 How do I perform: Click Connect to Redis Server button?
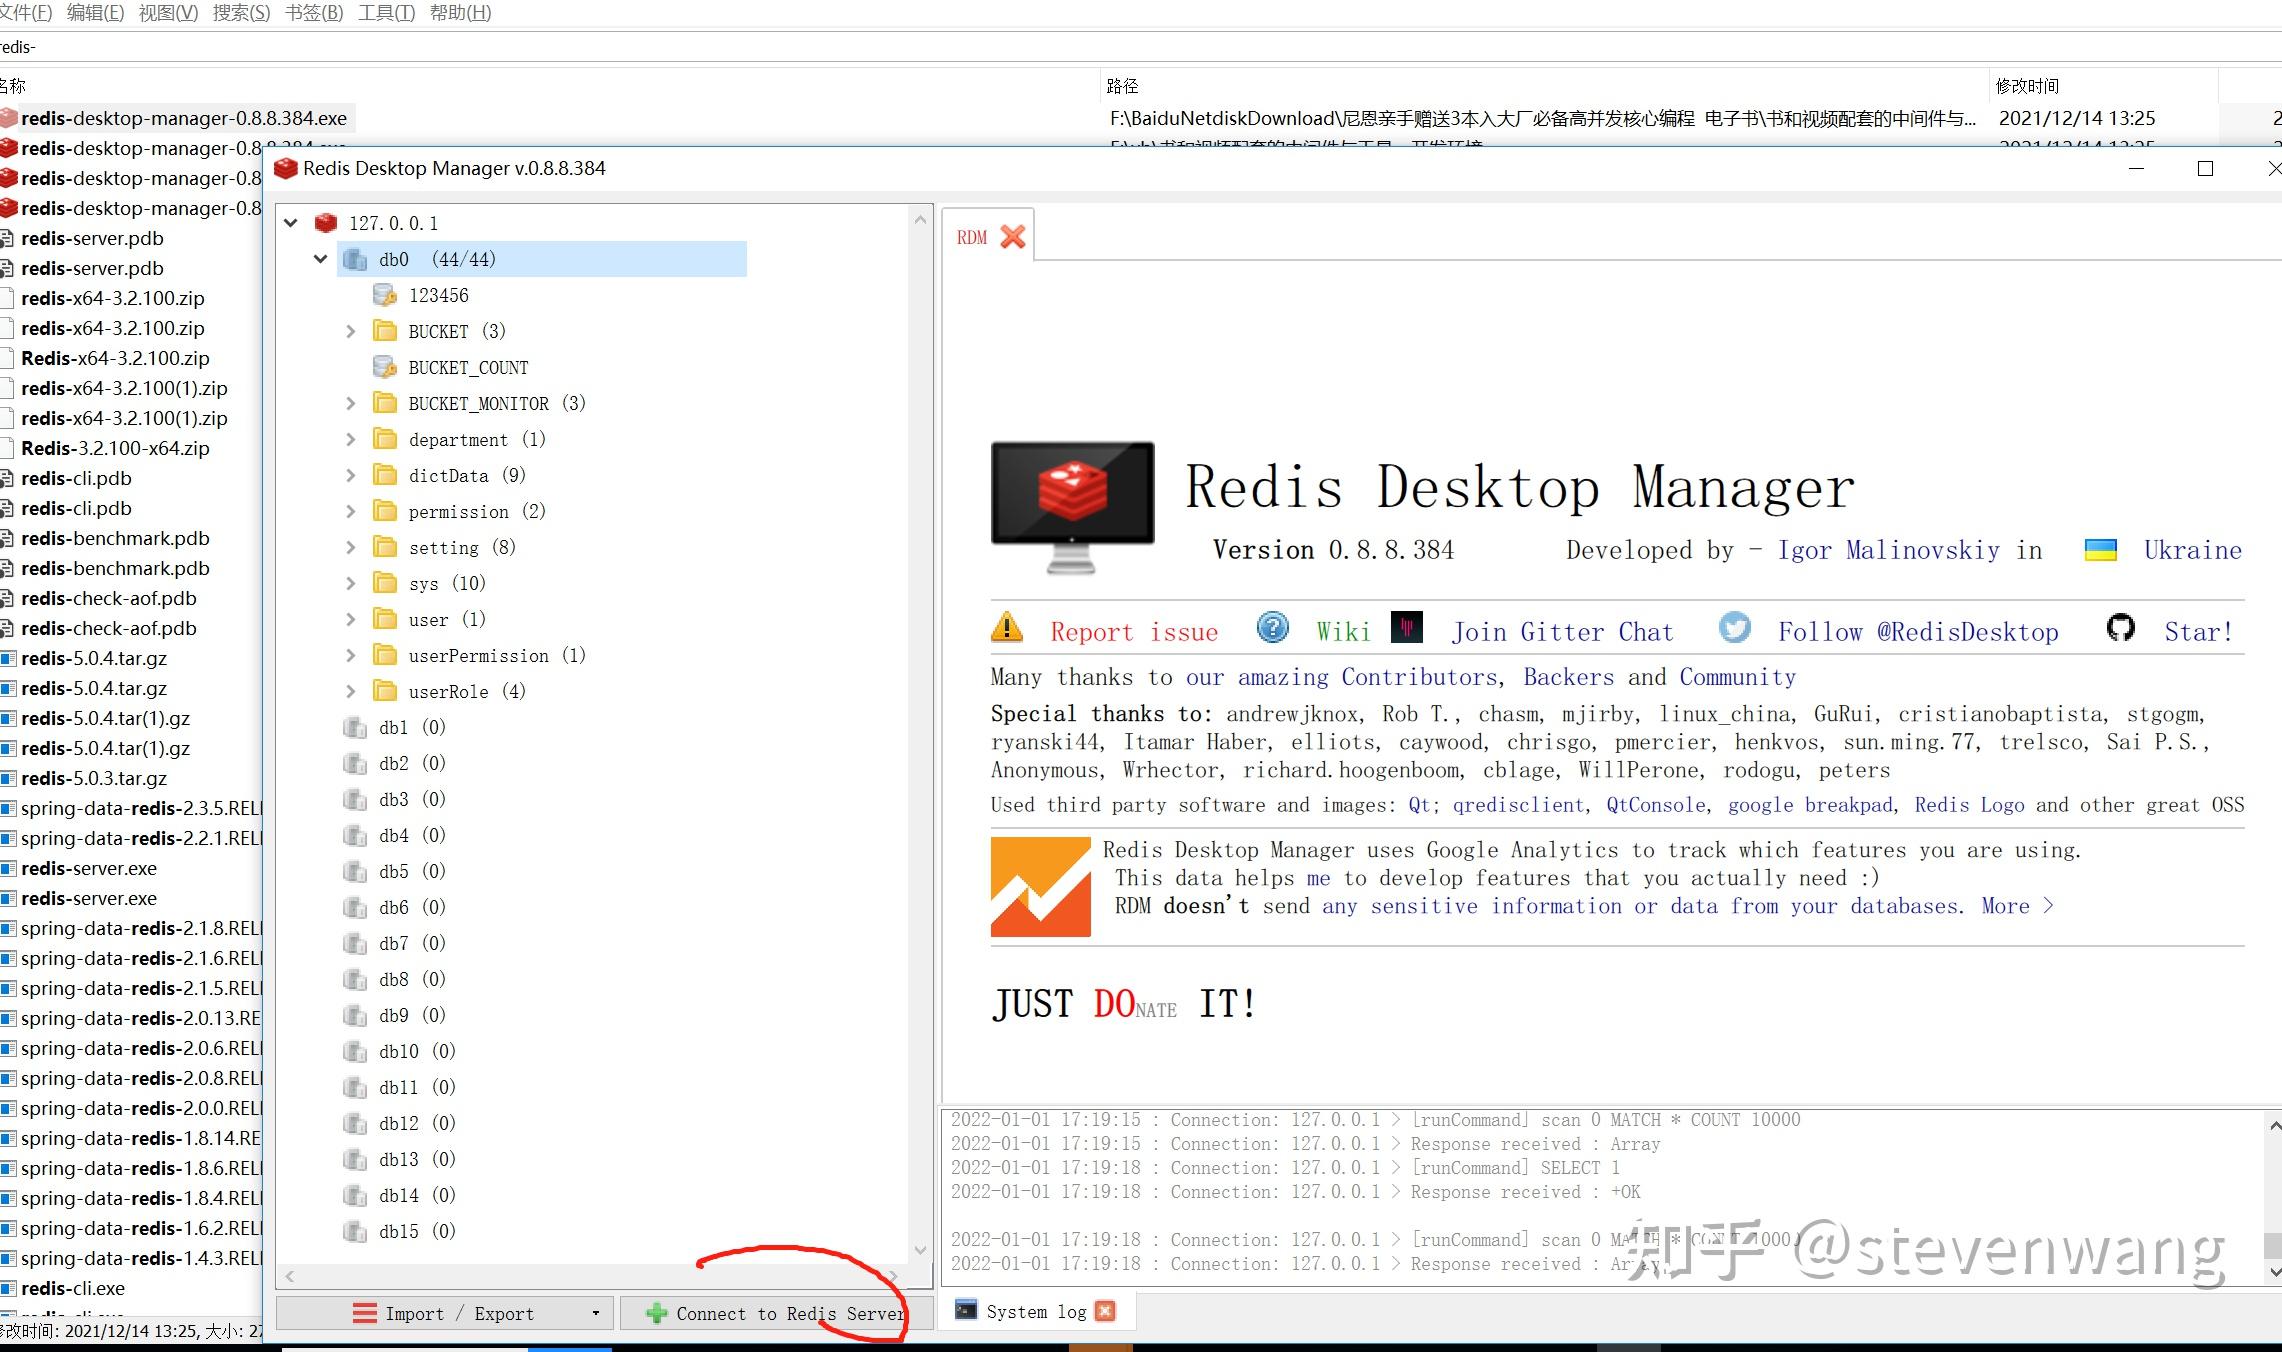point(777,1313)
